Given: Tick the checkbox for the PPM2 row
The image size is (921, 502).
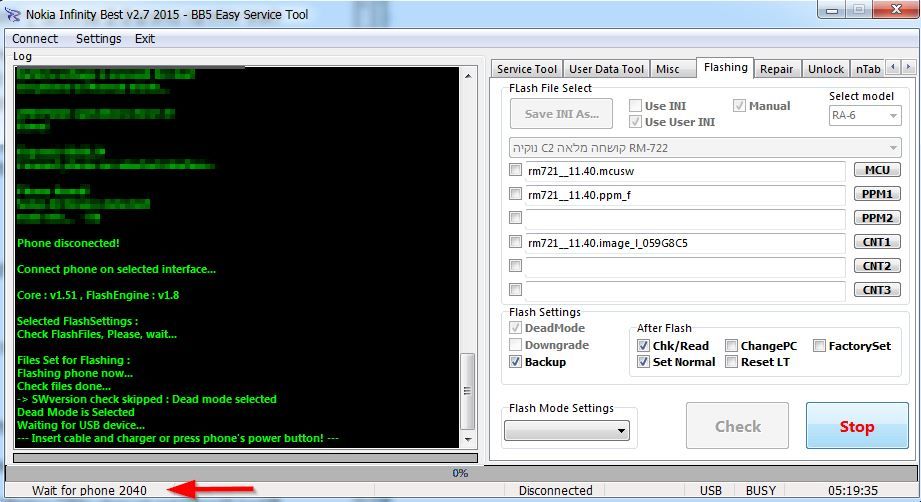Looking at the screenshot, I should [515, 218].
